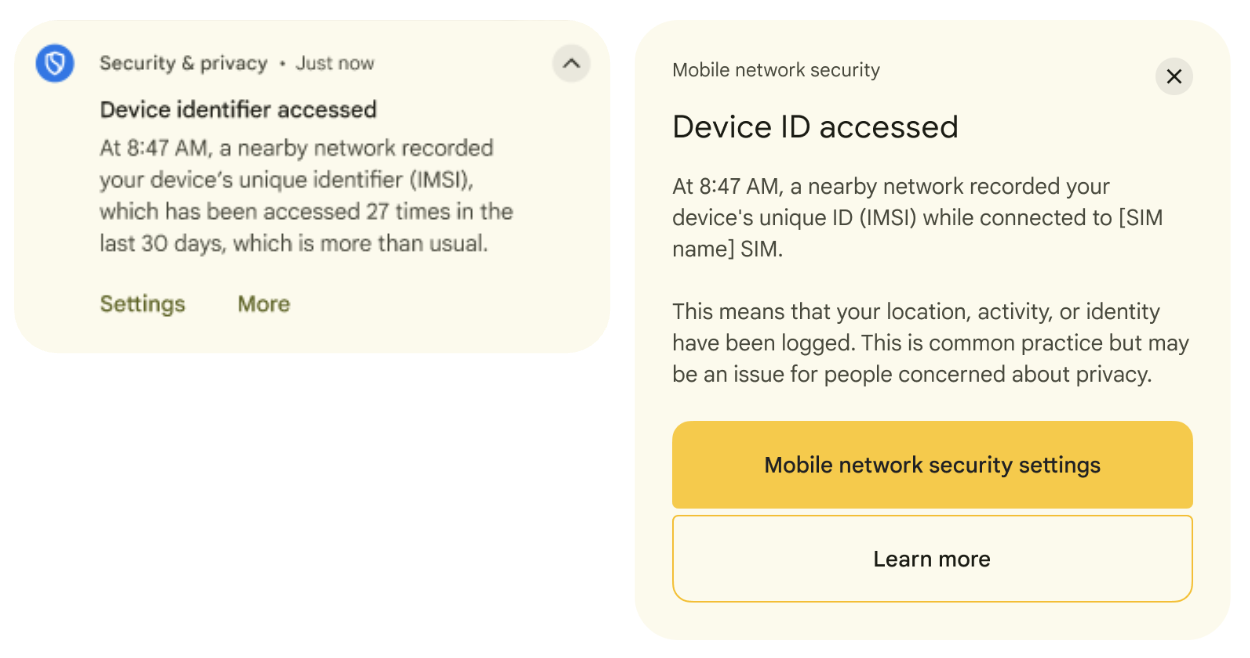
Task: Select the Device ID accessed heading
Action: click(x=815, y=127)
